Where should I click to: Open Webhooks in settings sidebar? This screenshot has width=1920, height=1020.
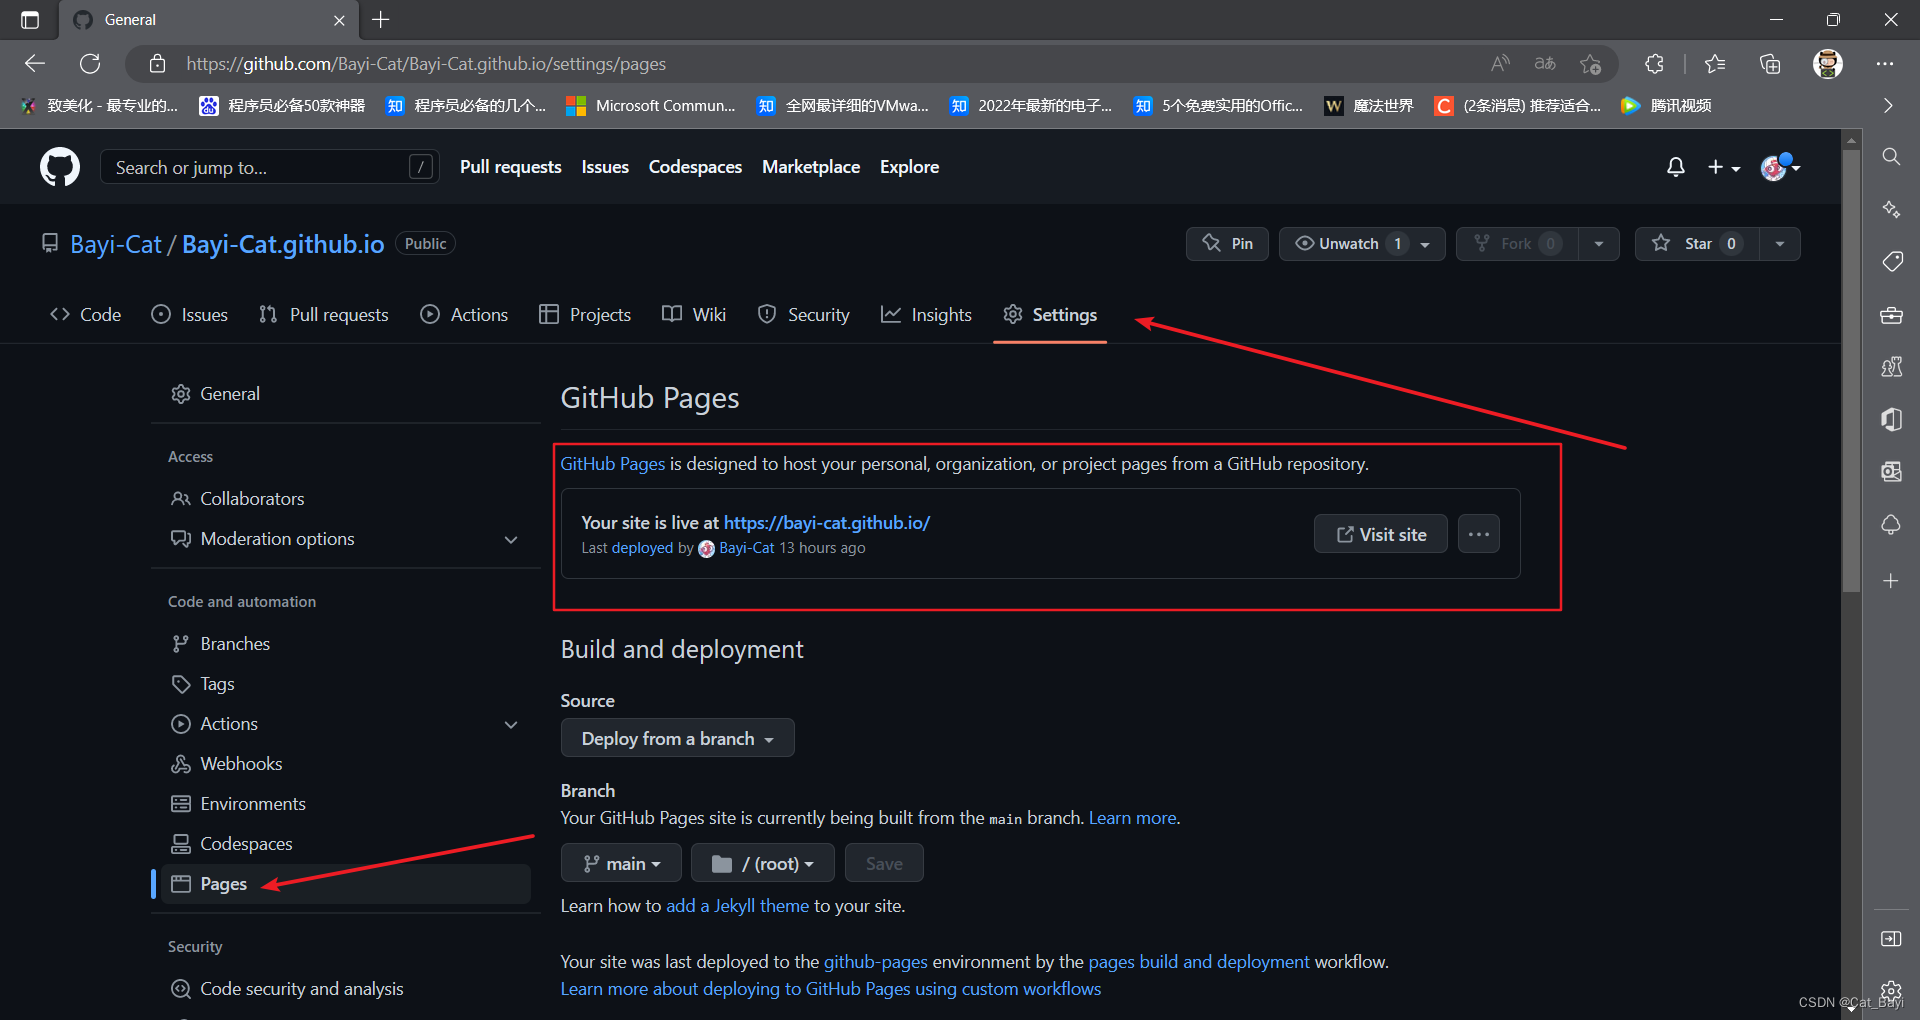(x=241, y=764)
